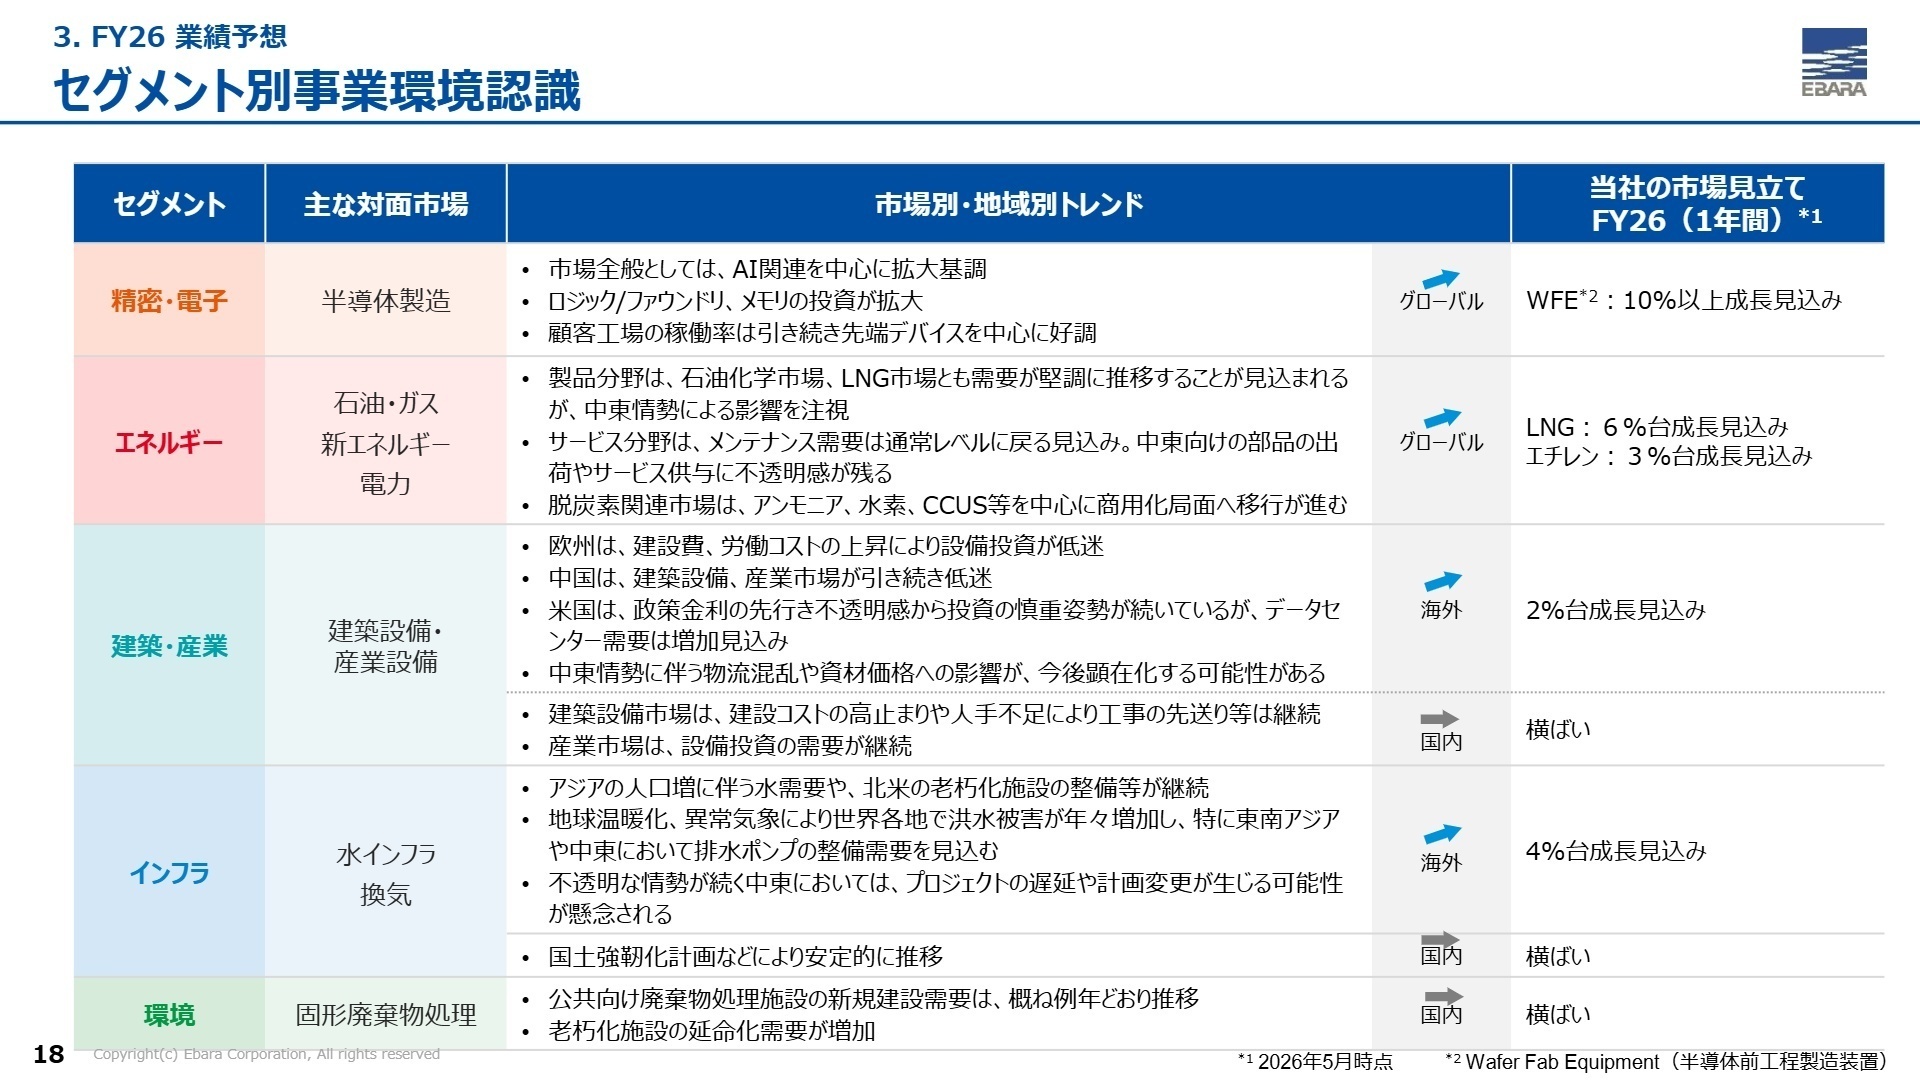Select the 市場別・地域別トレンド column header
The image size is (1920, 1080).
[1008, 204]
